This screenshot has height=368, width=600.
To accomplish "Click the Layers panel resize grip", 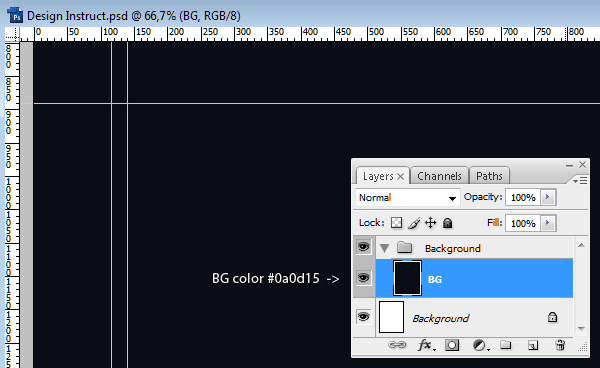I will (x=582, y=347).
